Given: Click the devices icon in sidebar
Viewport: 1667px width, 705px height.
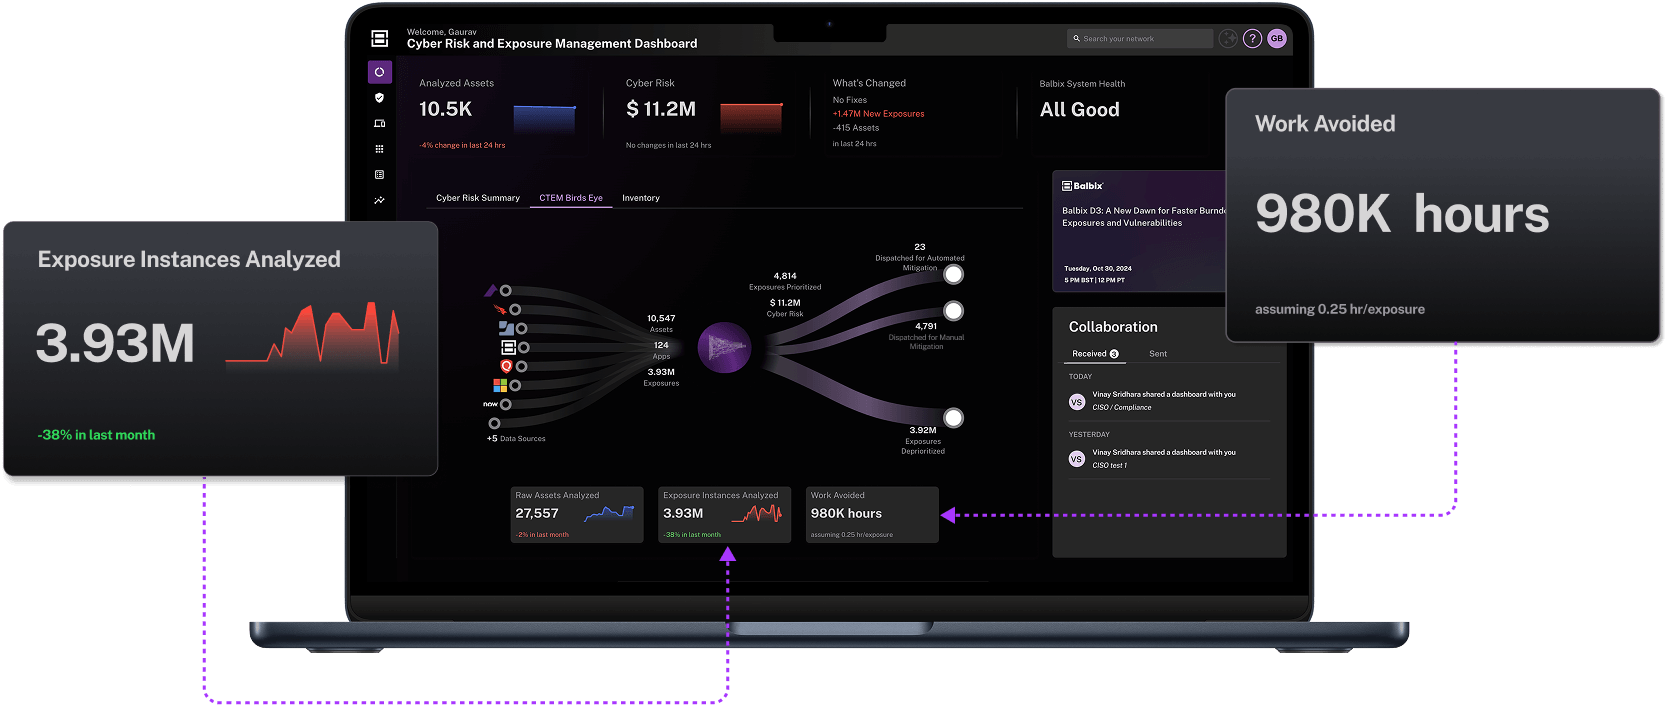Looking at the screenshot, I should (x=379, y=124).
